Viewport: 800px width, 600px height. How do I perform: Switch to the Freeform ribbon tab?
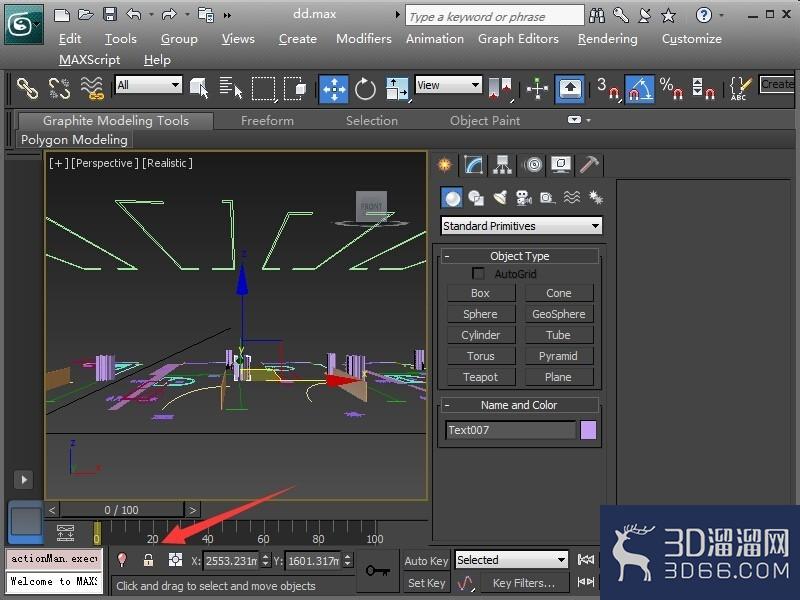coord(267,121)
